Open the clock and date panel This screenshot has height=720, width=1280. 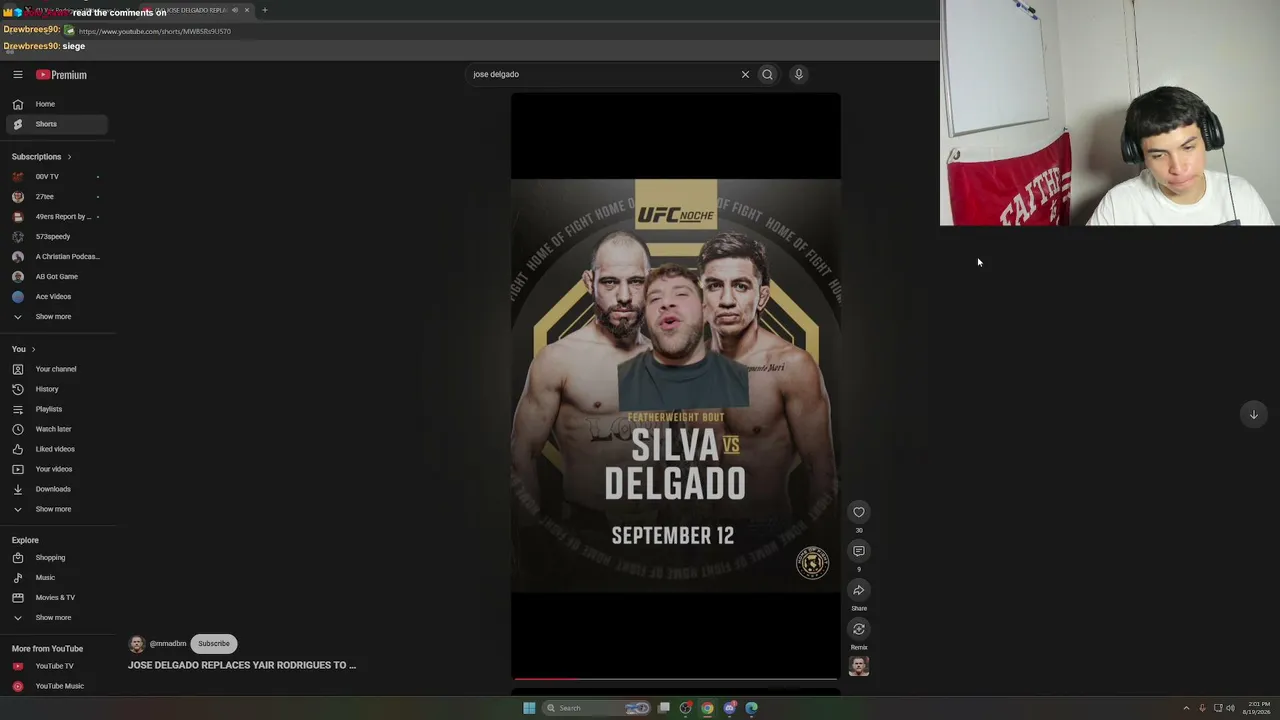(x=1255, y=708)
